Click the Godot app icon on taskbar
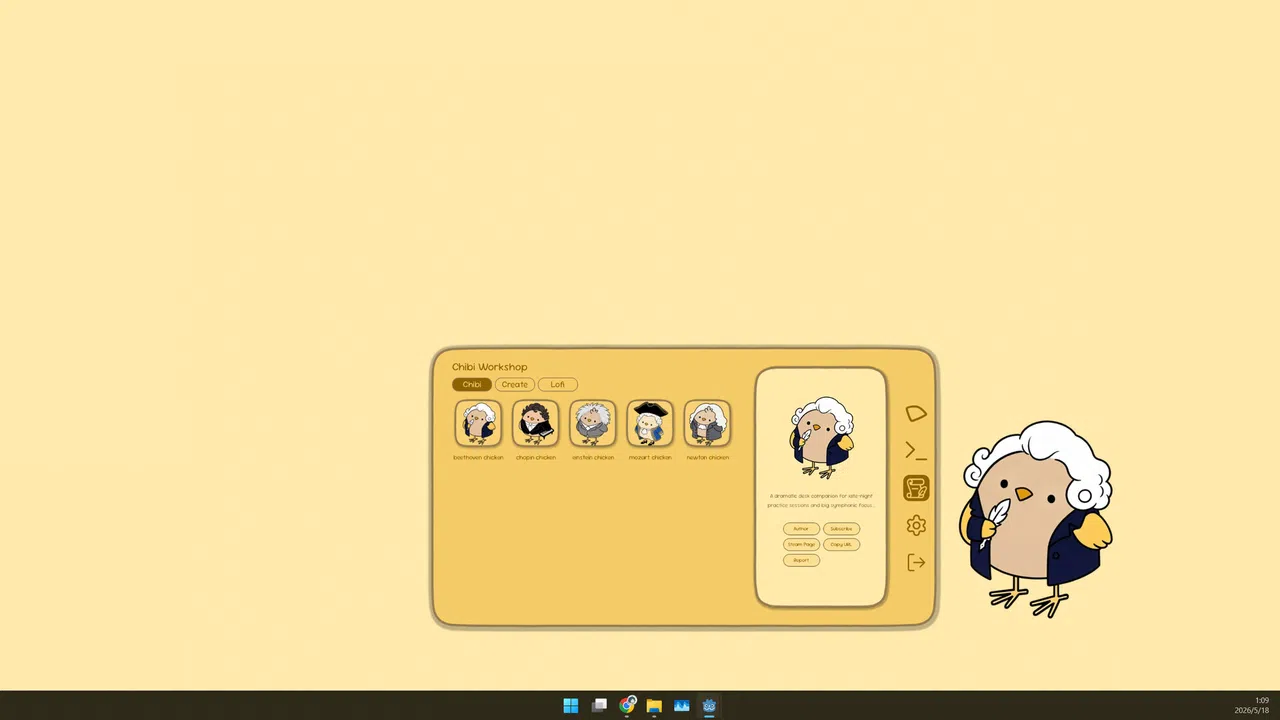This screenshot has width=1280, height=720. [x=709, y=706]
